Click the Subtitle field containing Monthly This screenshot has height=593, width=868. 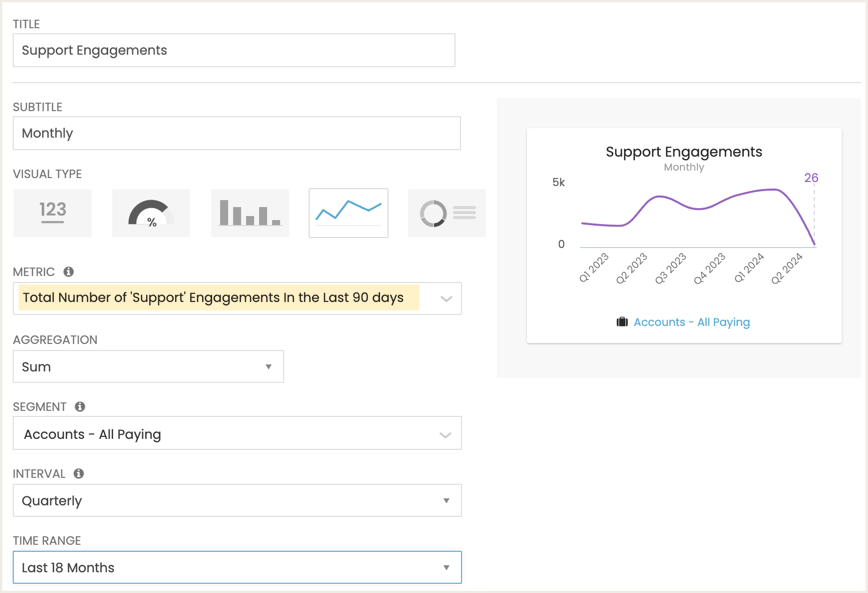237,133
